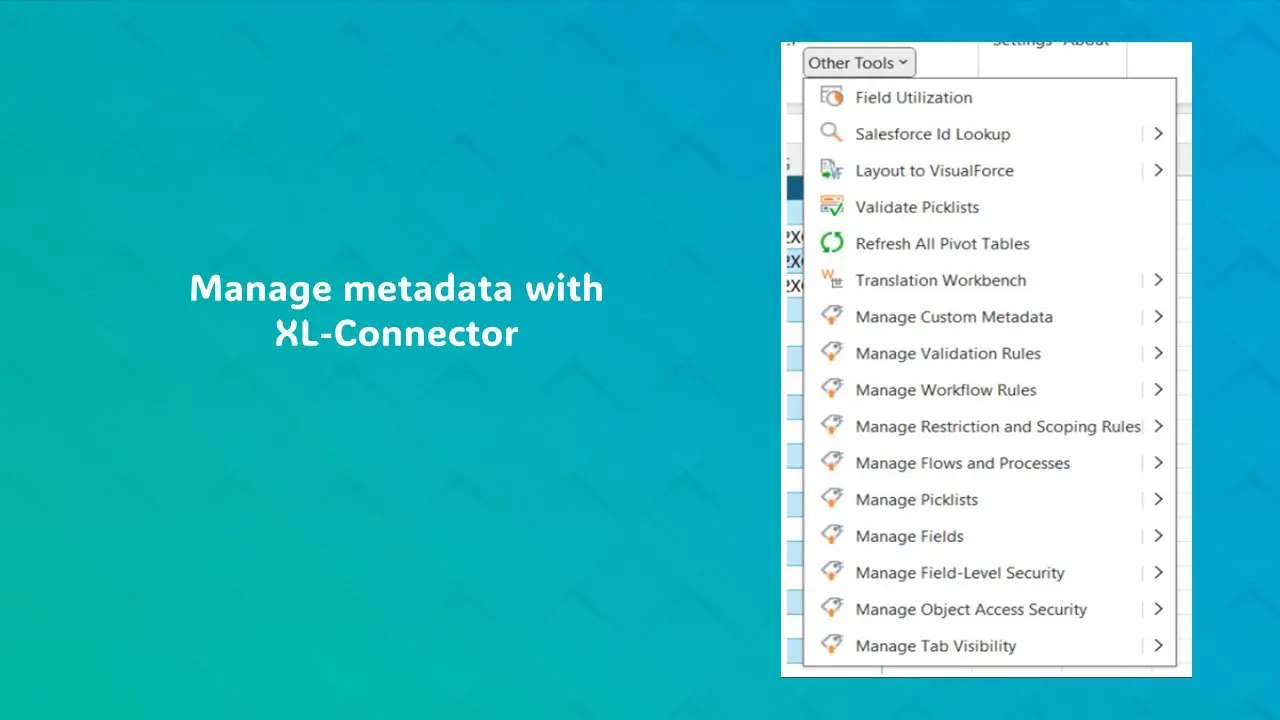Choose Manage Field-Level Security entry
Viewport: 1280px width, 720px height.
959,573
